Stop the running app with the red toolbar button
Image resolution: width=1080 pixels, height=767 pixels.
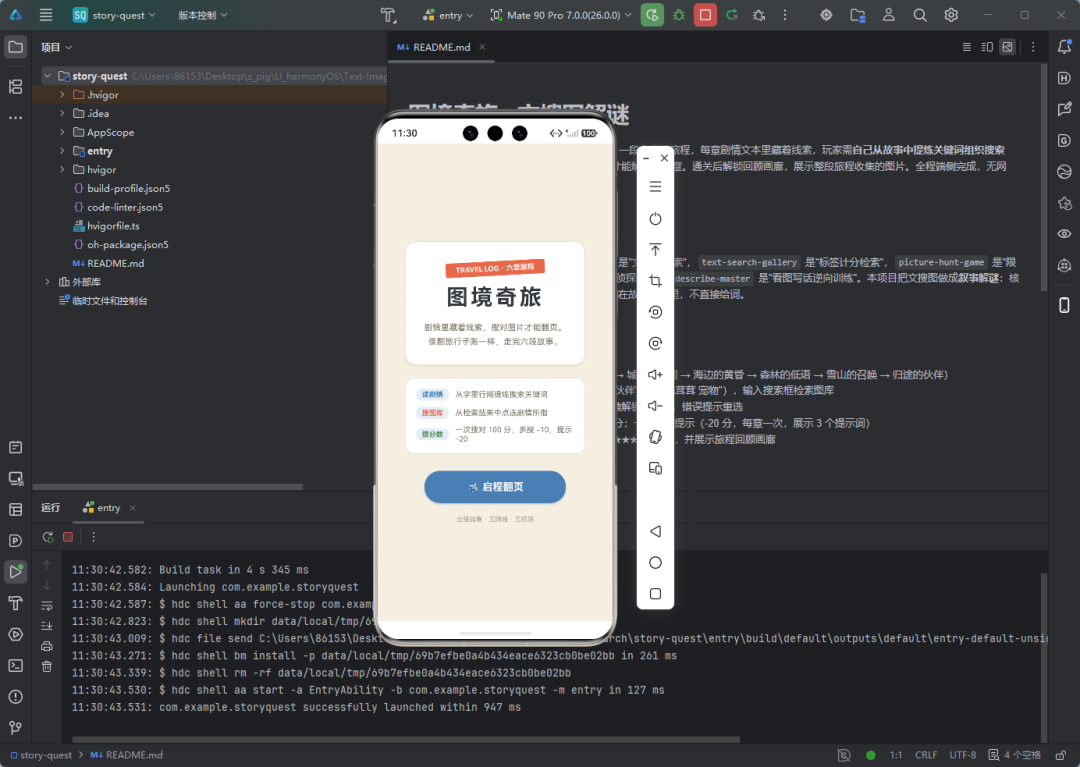[705, 14]
